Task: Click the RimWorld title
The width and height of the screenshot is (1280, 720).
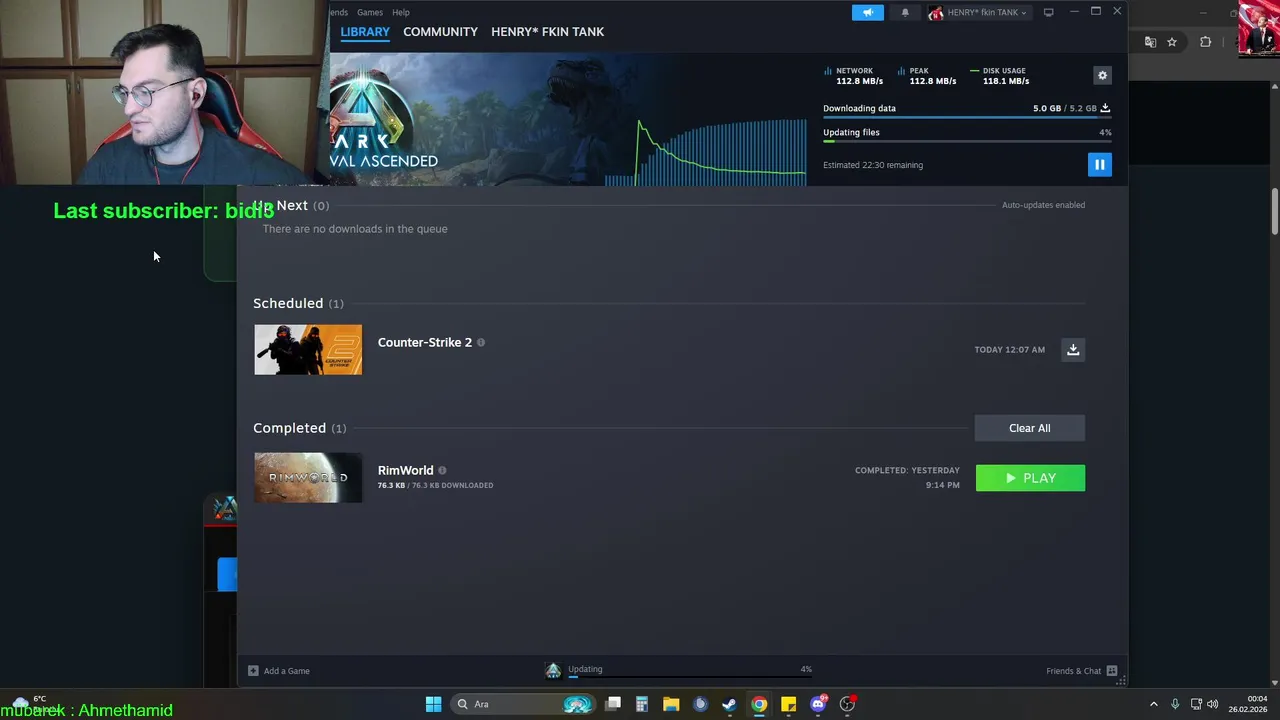Action: click(x=406, y=470)
